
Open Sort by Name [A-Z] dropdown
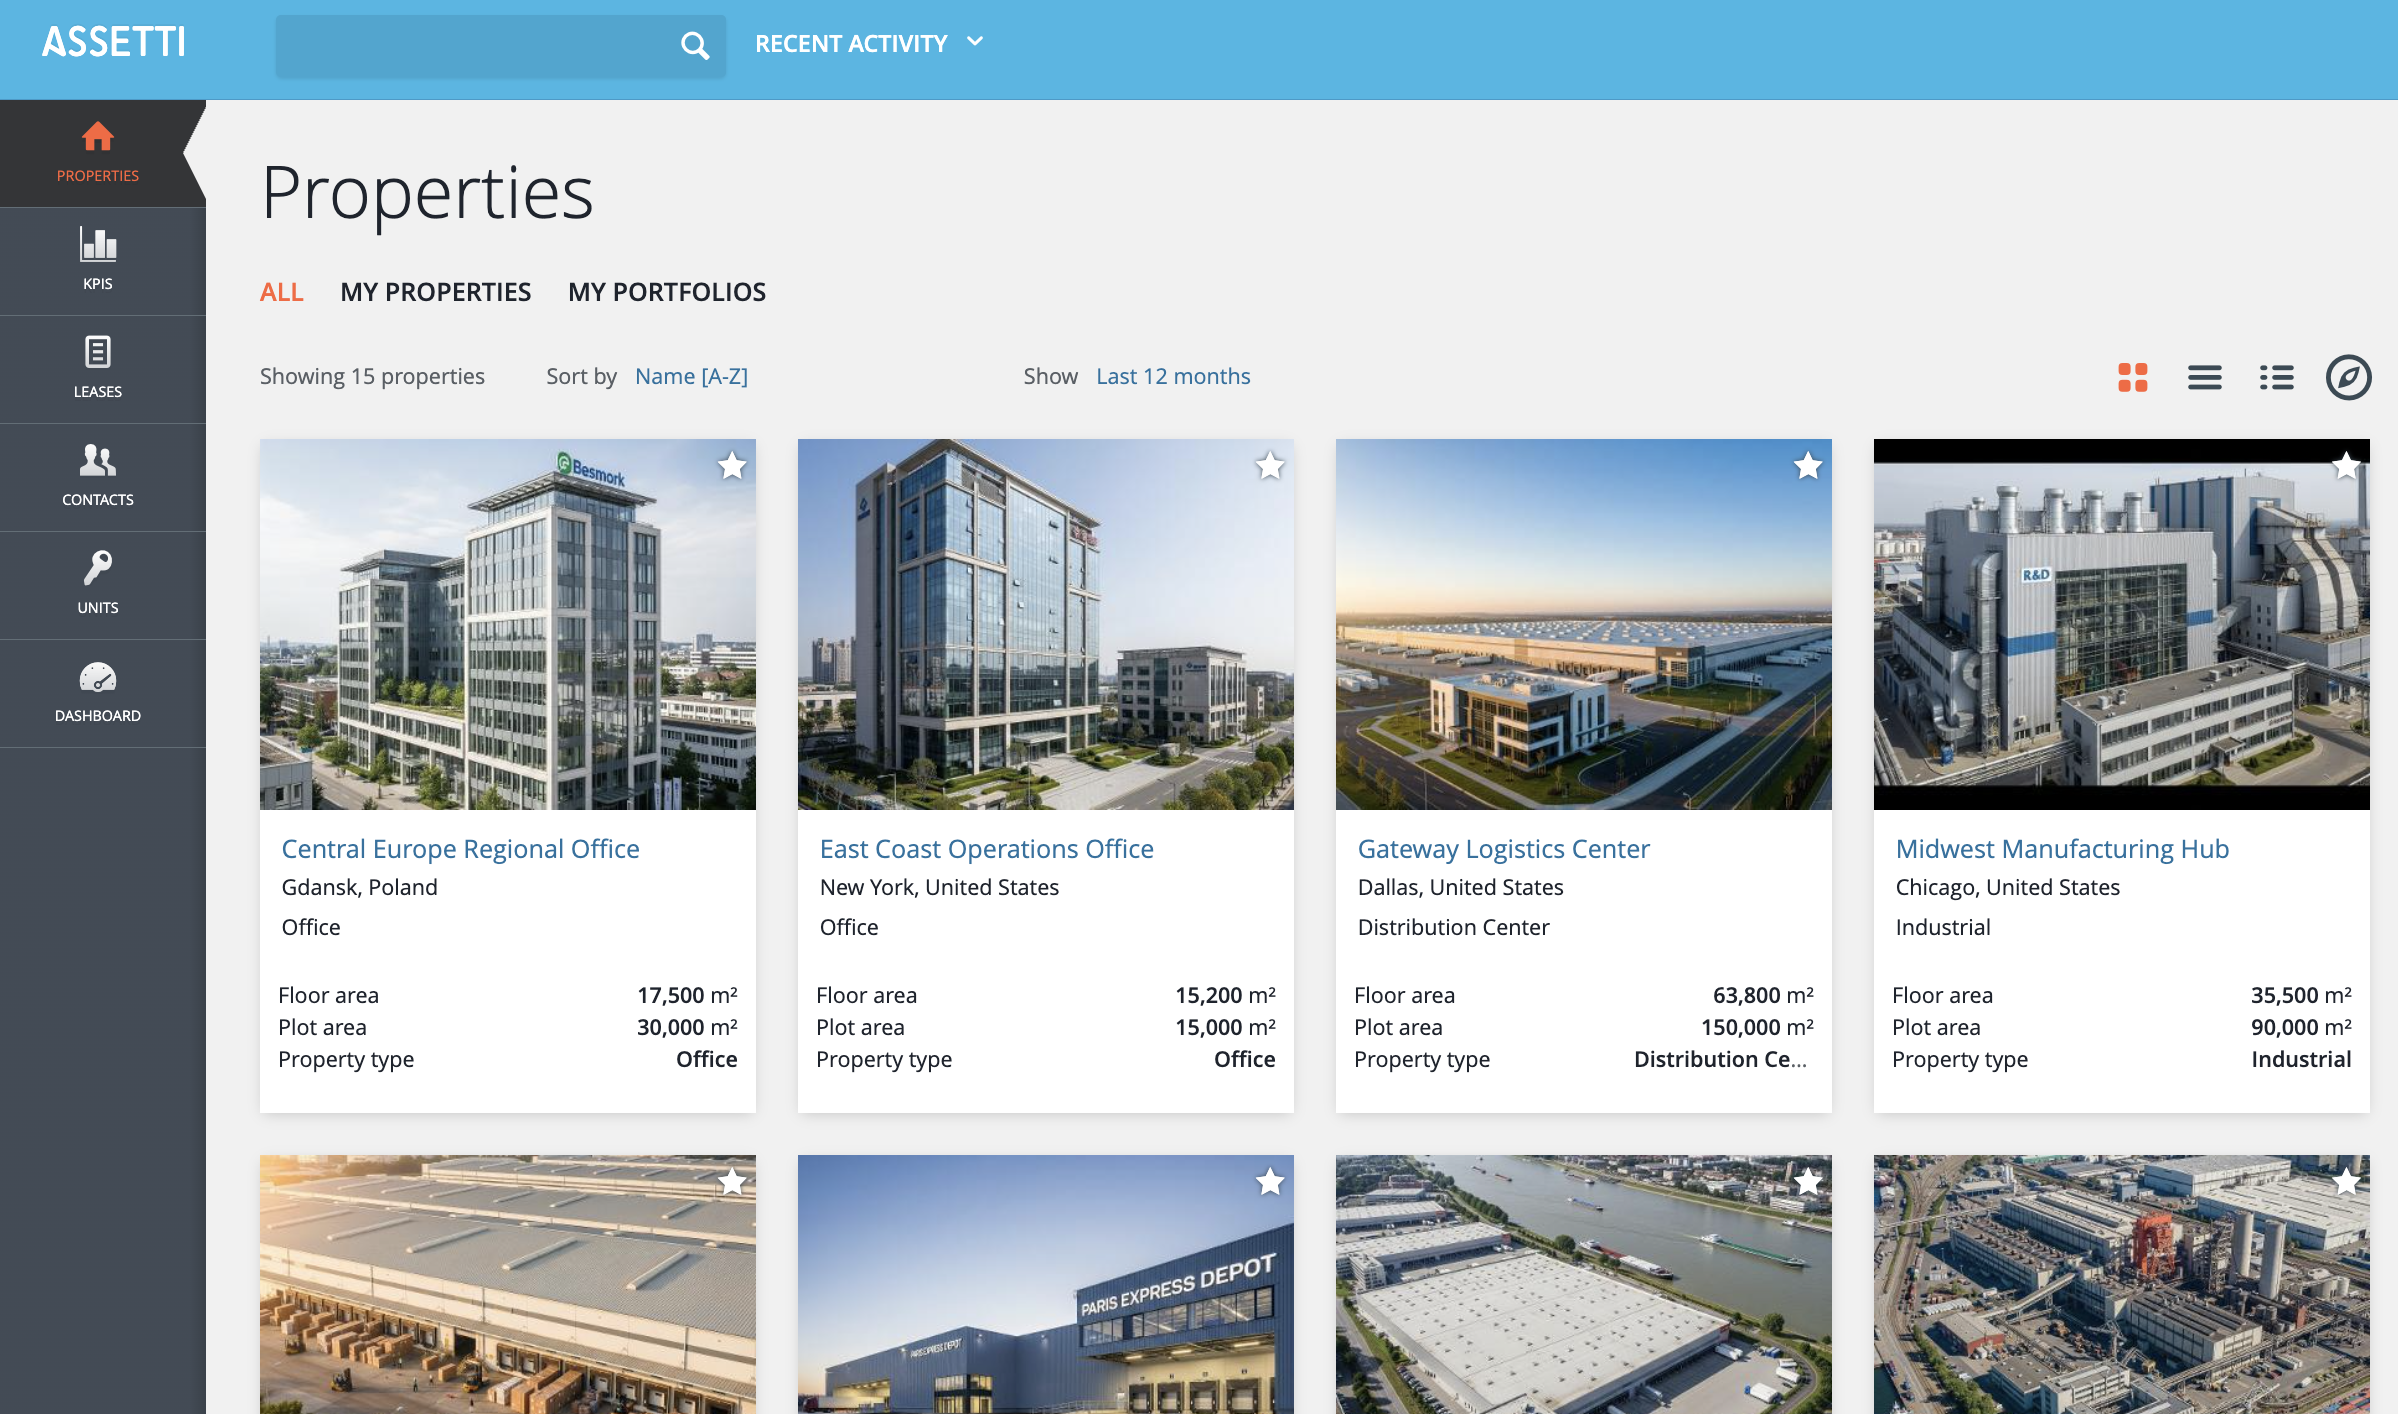[x=691, y=376]
